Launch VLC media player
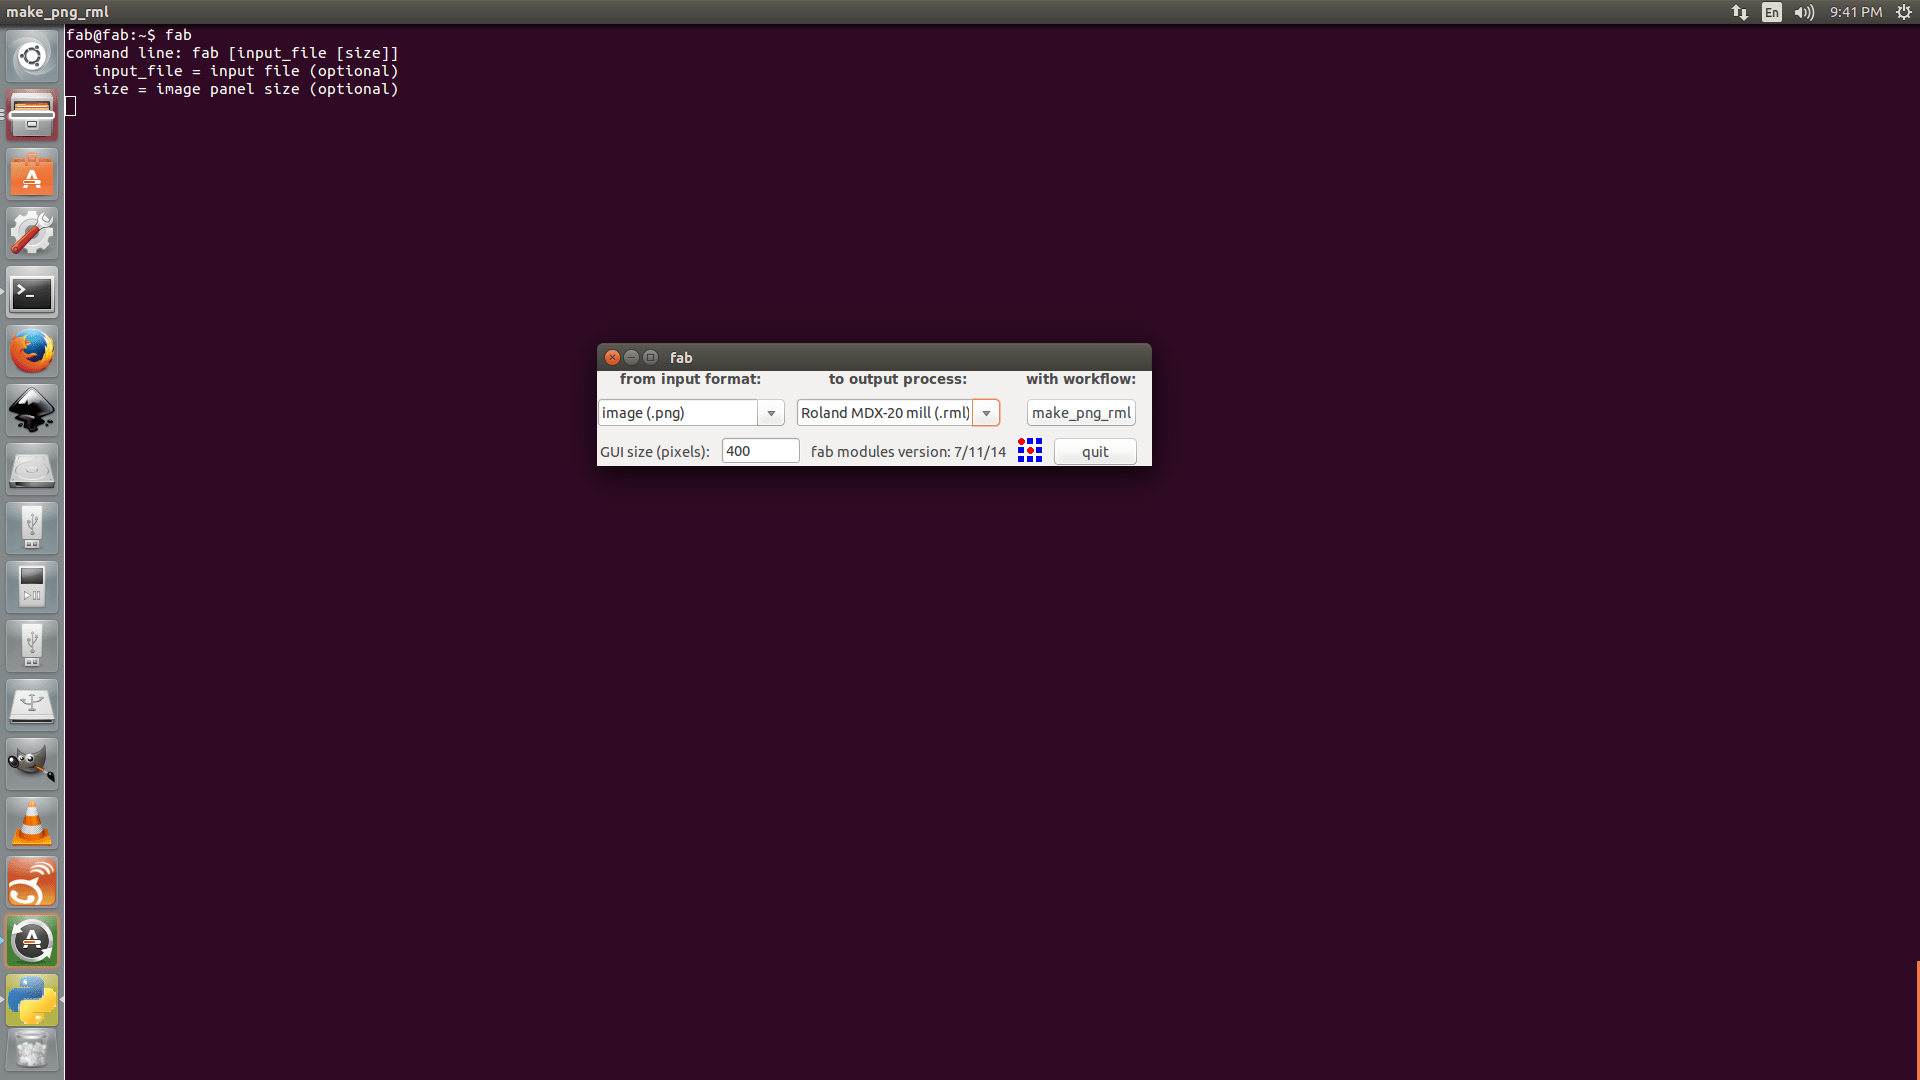 tap(32, 823)
